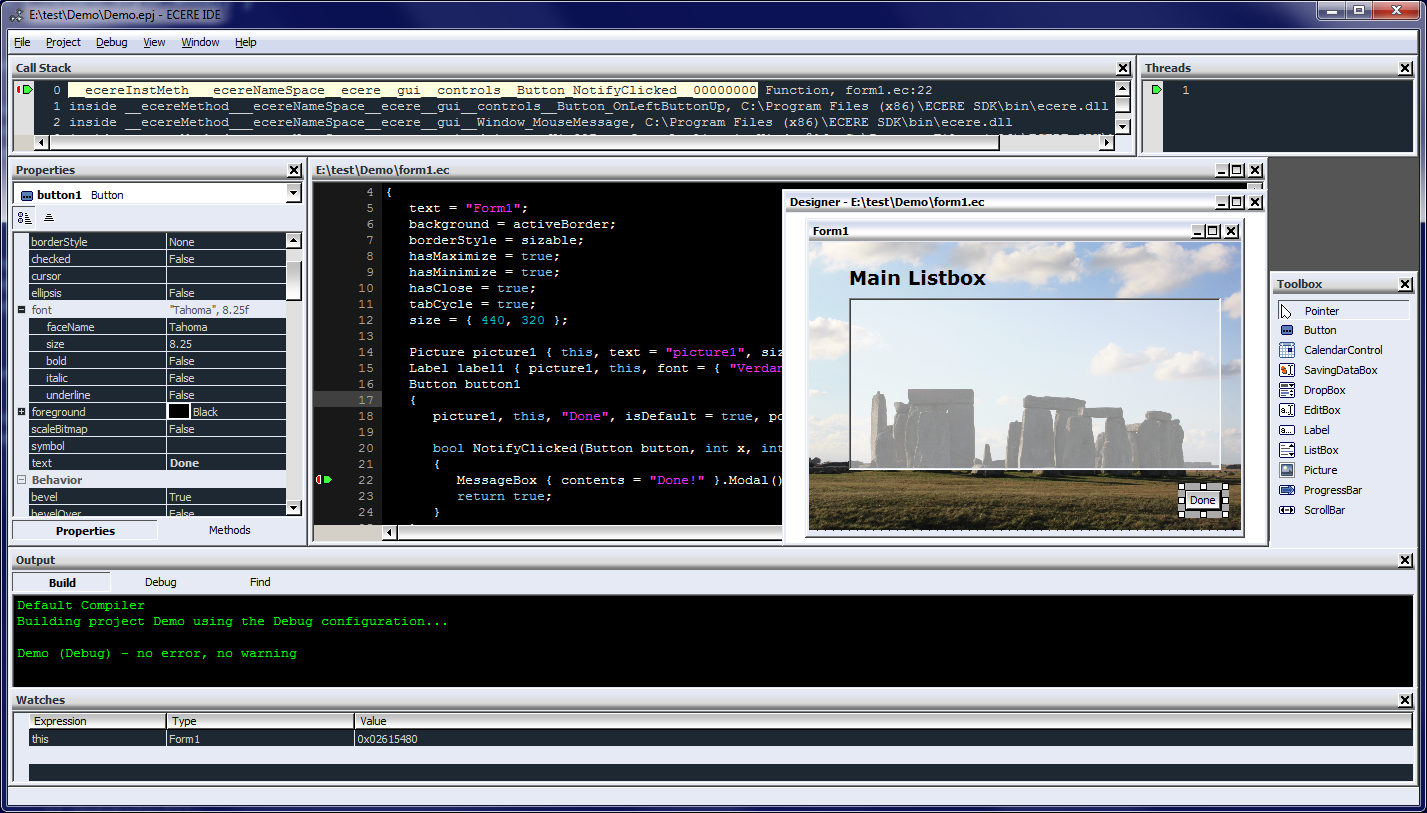Click the underline property value False
Viewport: 1427px width, 813px height.
click(226, 395)
